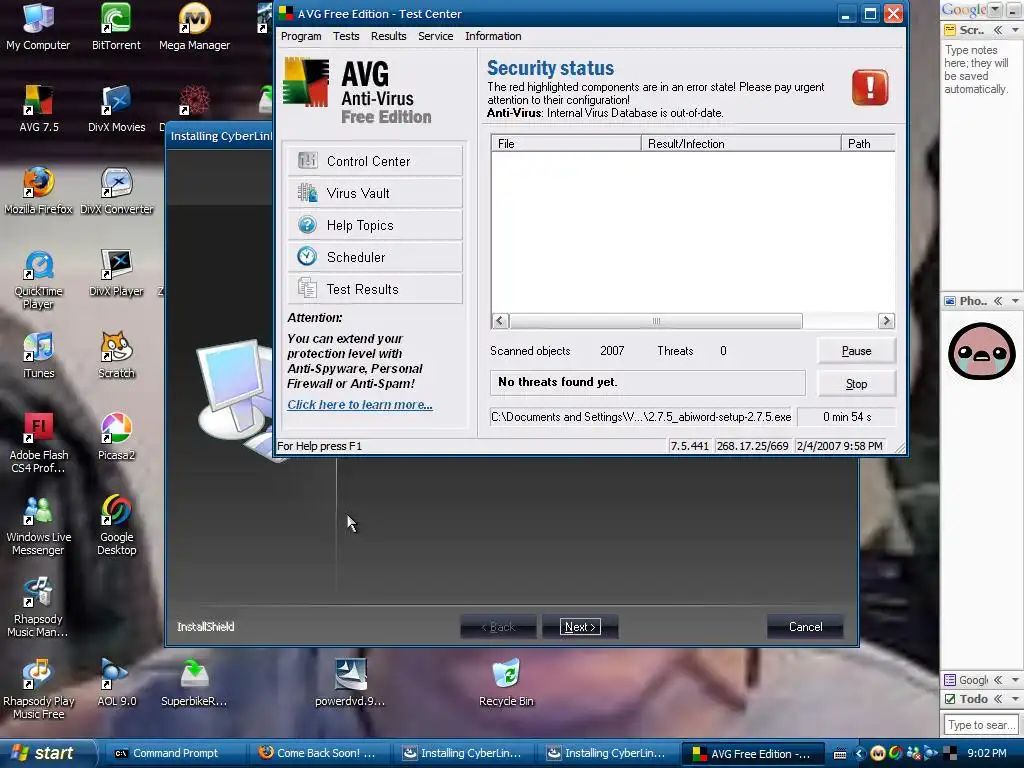The height and width of the screenshot is (768, 1024).
Task: Open My Computer desktop icon
Action: click(x=38, y=27)
